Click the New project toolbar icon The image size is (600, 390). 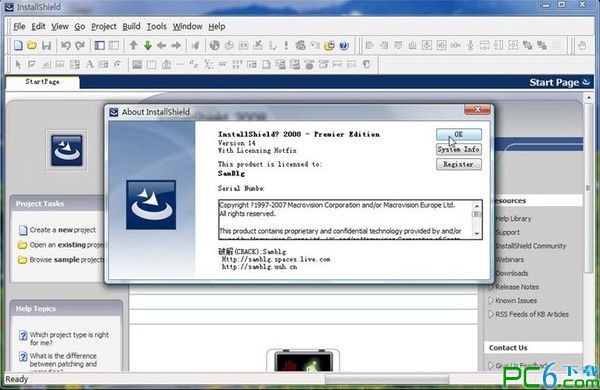18,45
